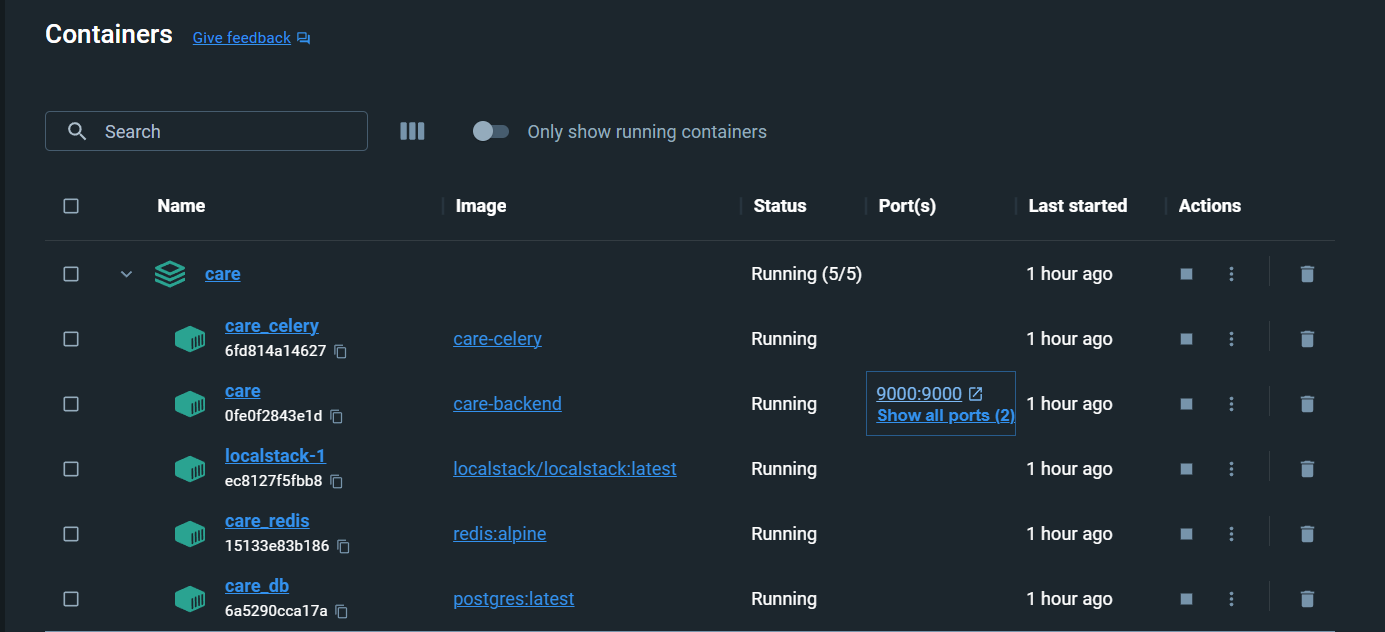The width and height of the screenshot is (1385, 632).
Task: Copy the container ID of care_redis
Action: 343,546
